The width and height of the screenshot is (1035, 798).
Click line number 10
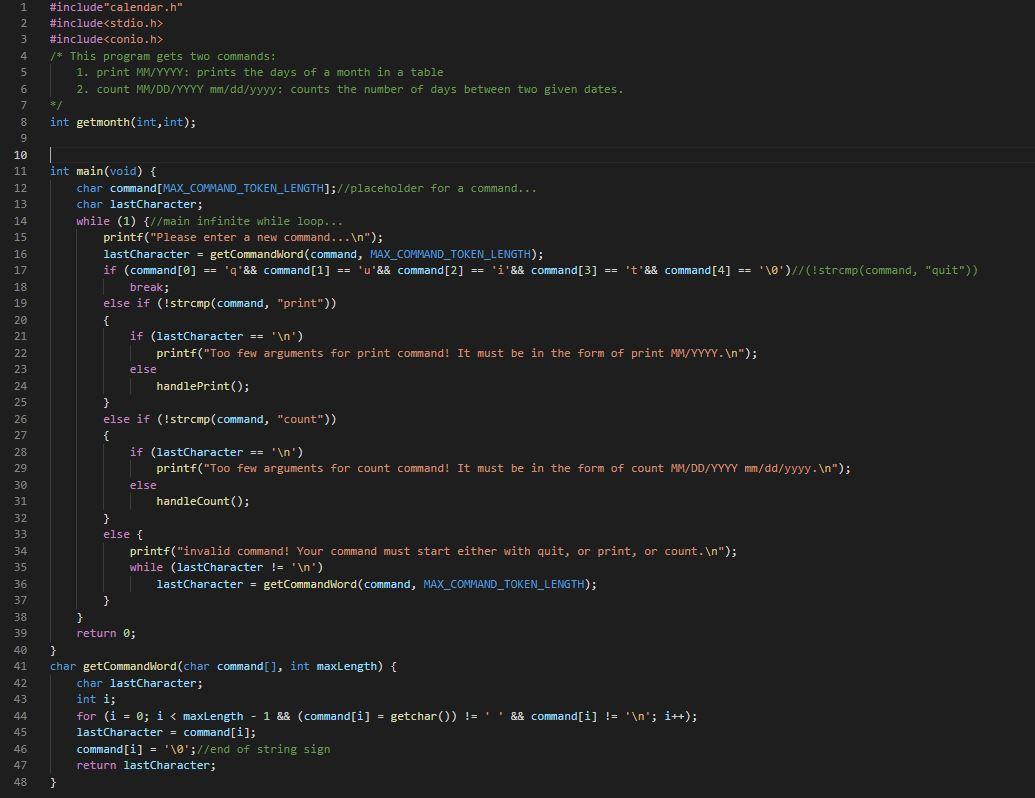[x=20, y=154]
